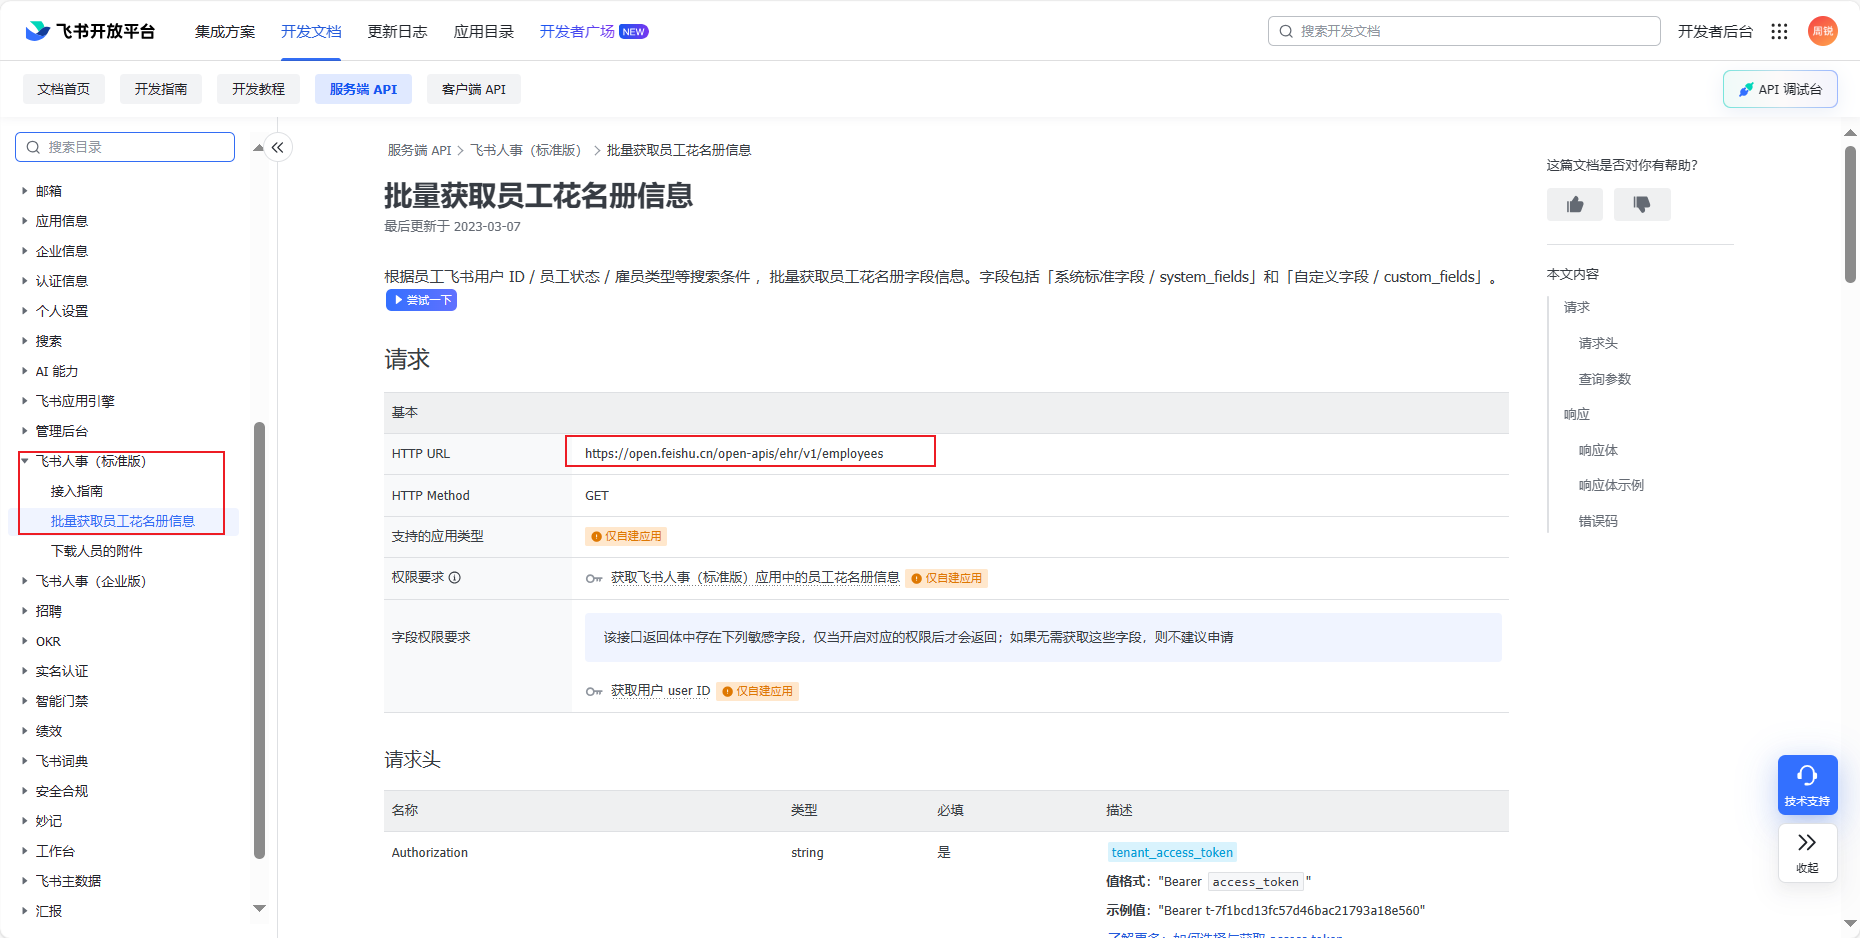1860x938 pixels.
Task: Expand the 智能门禁 tree node
Action: 25,700
